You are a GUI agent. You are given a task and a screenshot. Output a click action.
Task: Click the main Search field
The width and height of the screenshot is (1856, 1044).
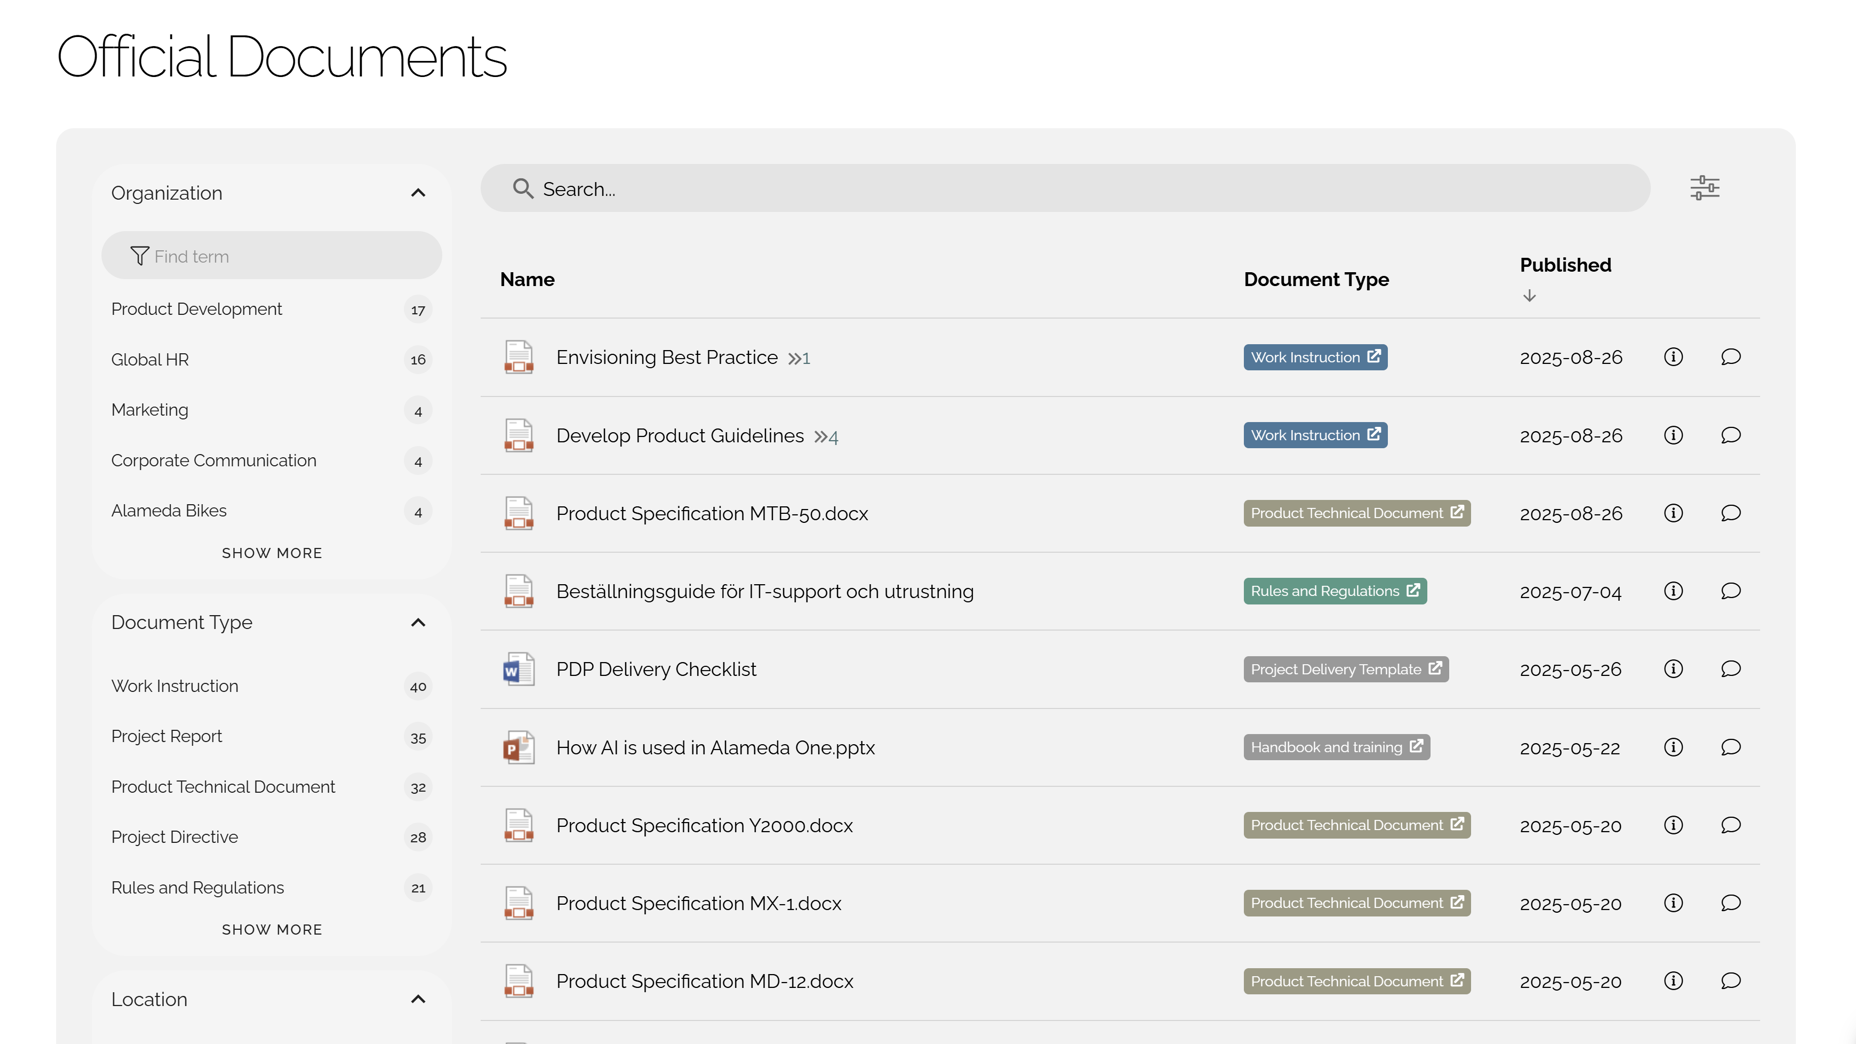pyautogui.click(x=1065, y=188)
